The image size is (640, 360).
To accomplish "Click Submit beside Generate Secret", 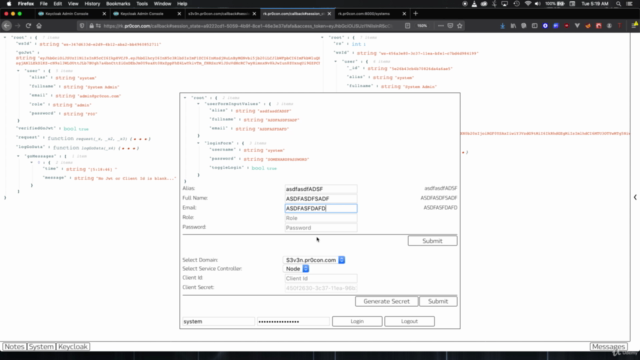I will click(438, 301).
